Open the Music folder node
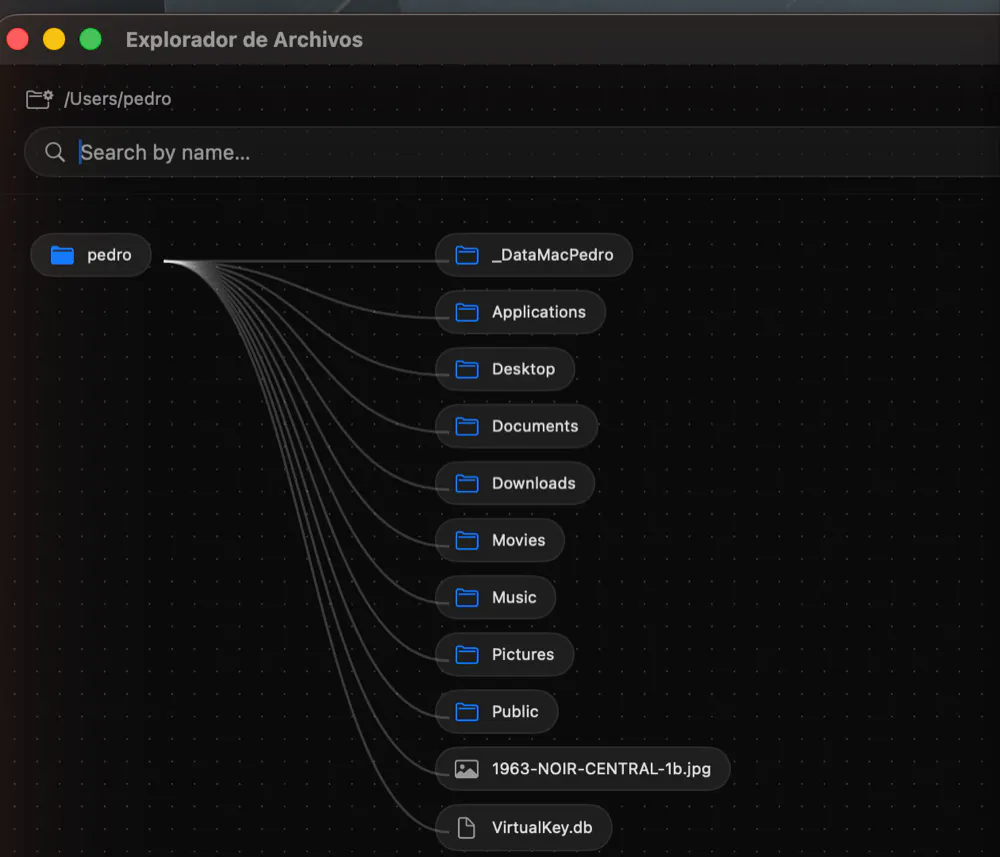 [496, 597]
